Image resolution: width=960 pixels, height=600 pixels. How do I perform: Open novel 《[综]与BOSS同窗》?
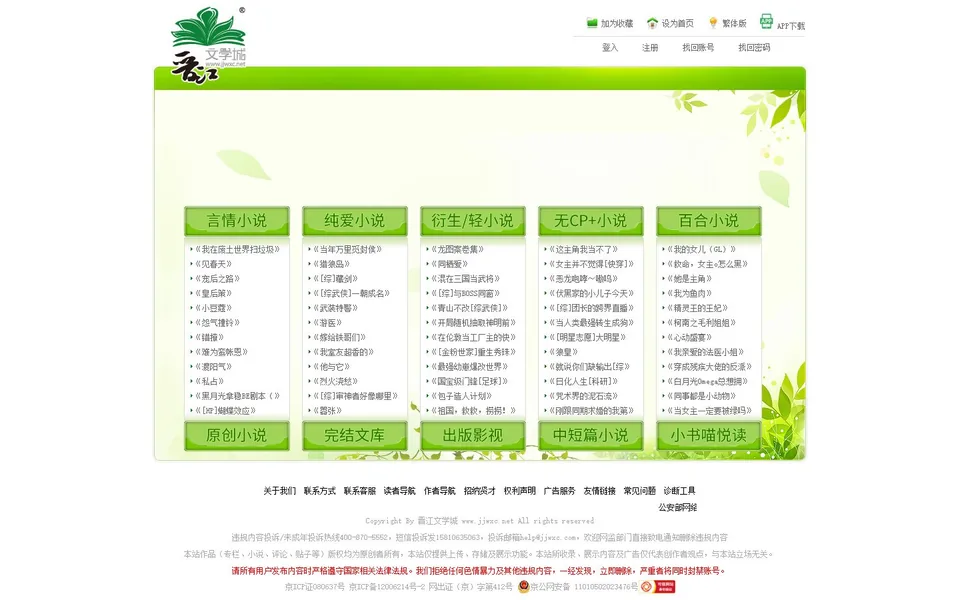click(465, 293)
